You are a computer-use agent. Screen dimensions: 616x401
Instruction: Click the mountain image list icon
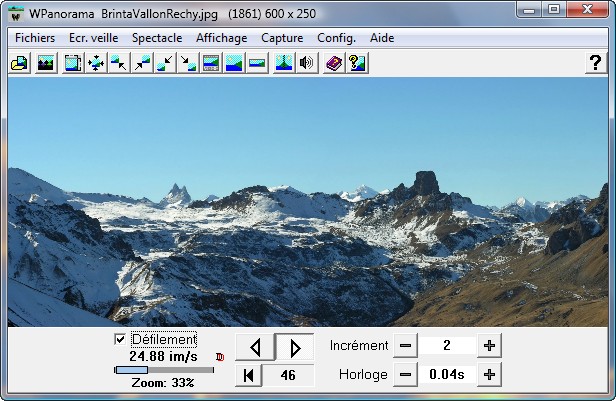click(x=46, y=63)
